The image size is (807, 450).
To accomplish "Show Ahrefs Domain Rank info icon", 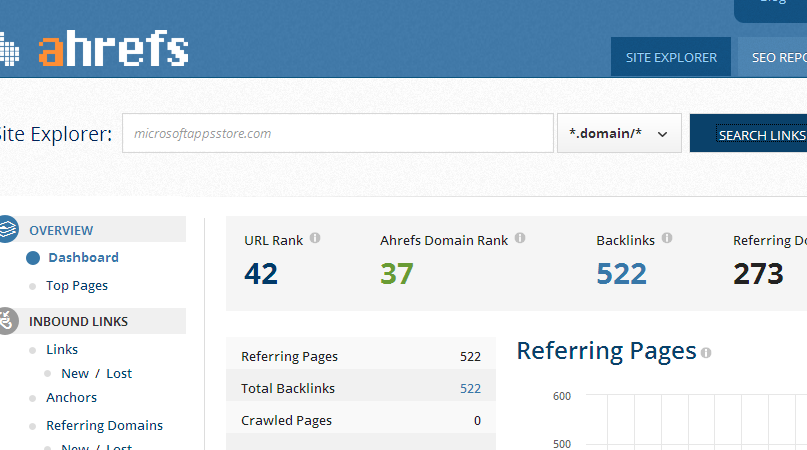I will pos(520,238).
